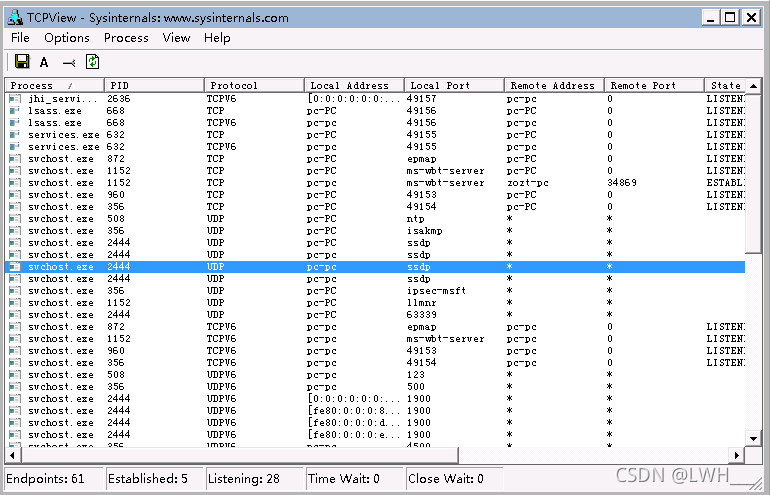Click the horizontal scrollbar right arrow
Viewport: 770px width, 495px height.
pos(737,455)
